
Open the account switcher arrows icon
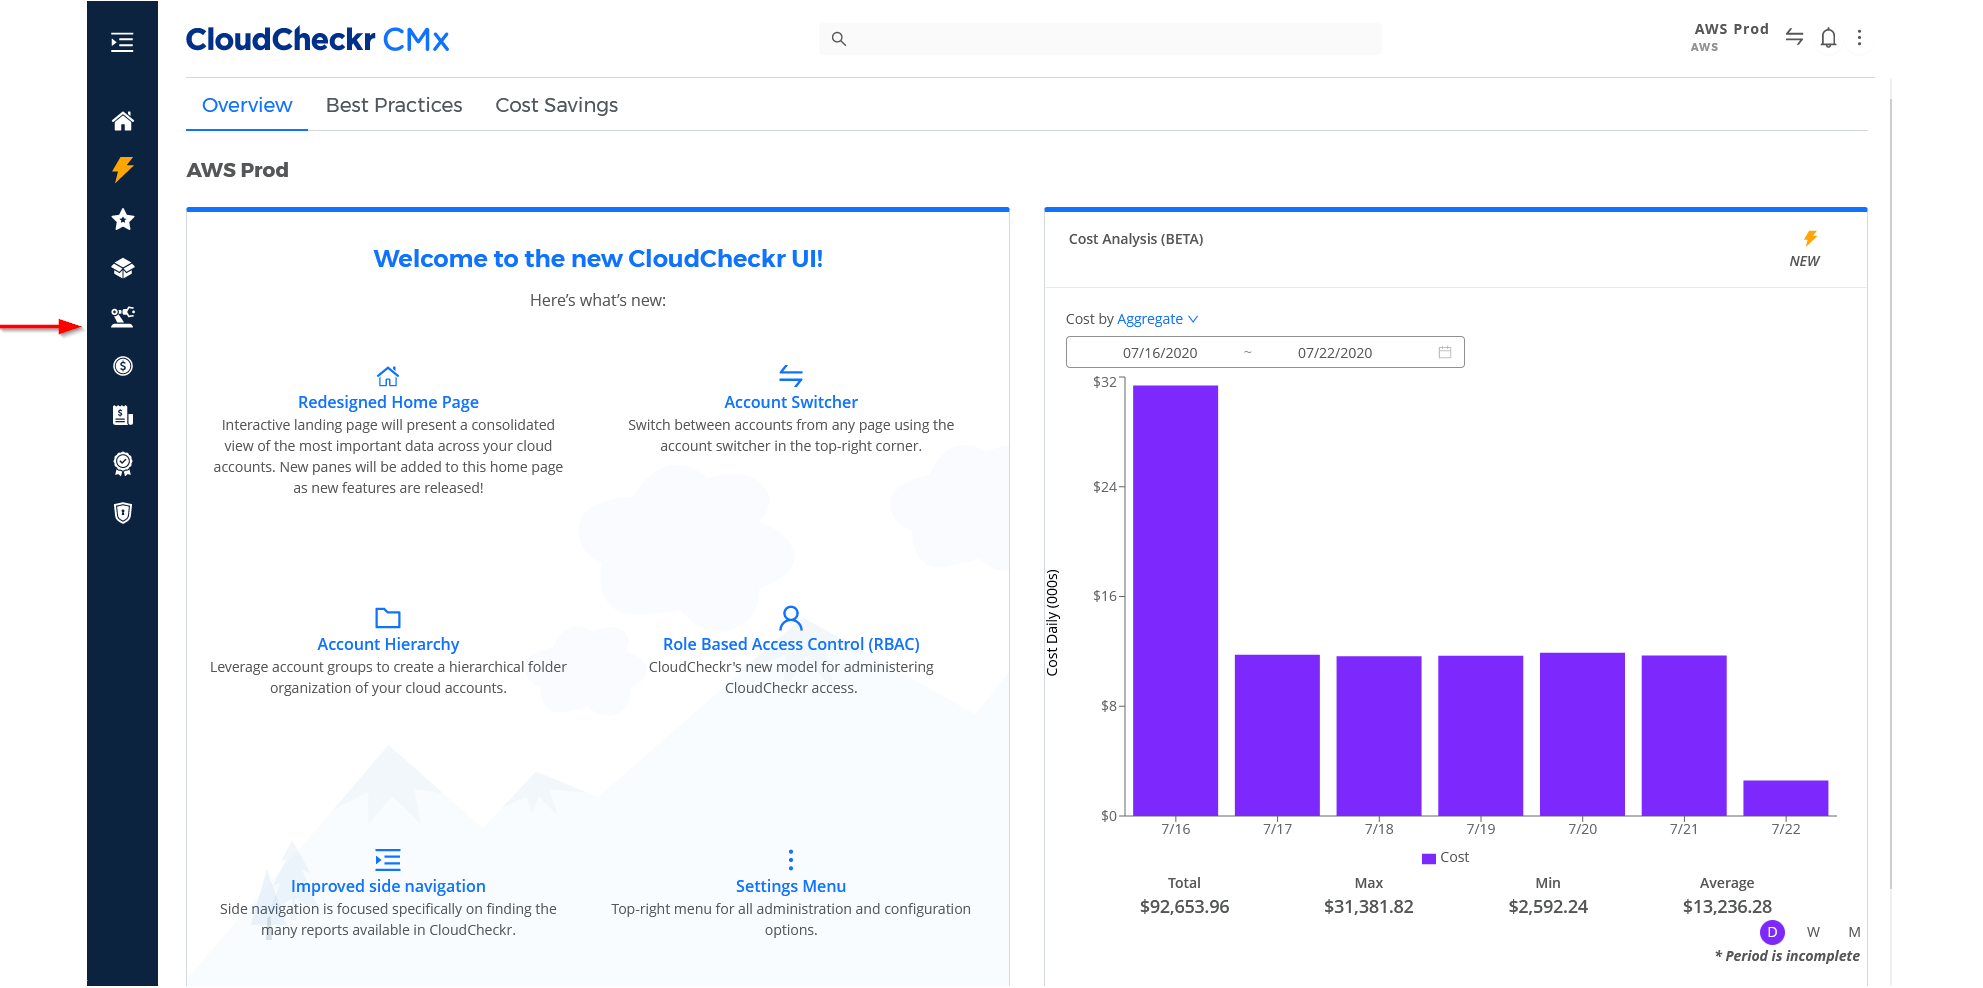click(1795, 37)
